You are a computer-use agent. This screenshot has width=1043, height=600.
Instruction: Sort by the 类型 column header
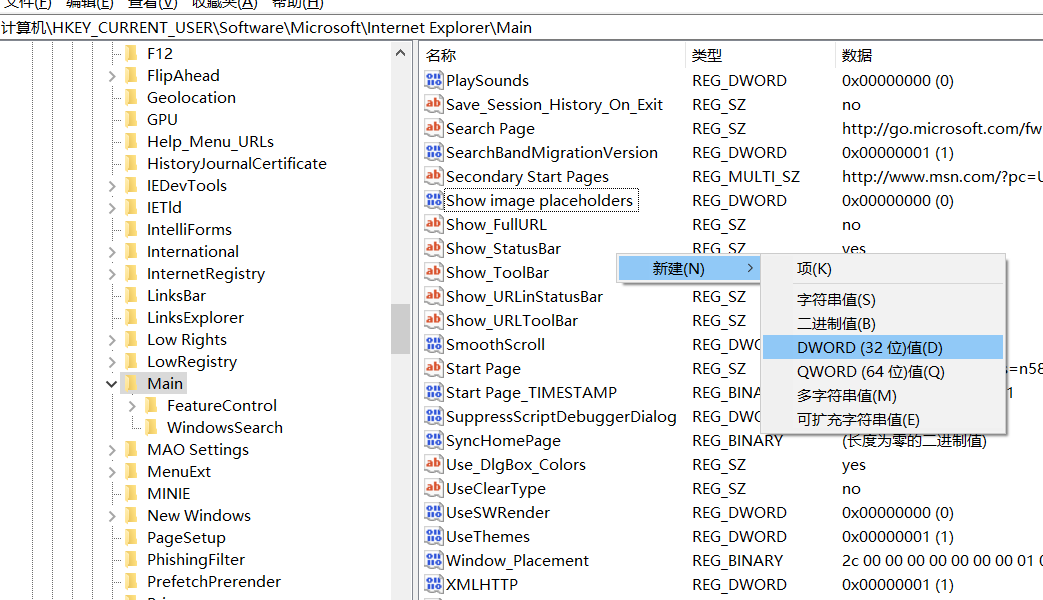click(760, 55)
